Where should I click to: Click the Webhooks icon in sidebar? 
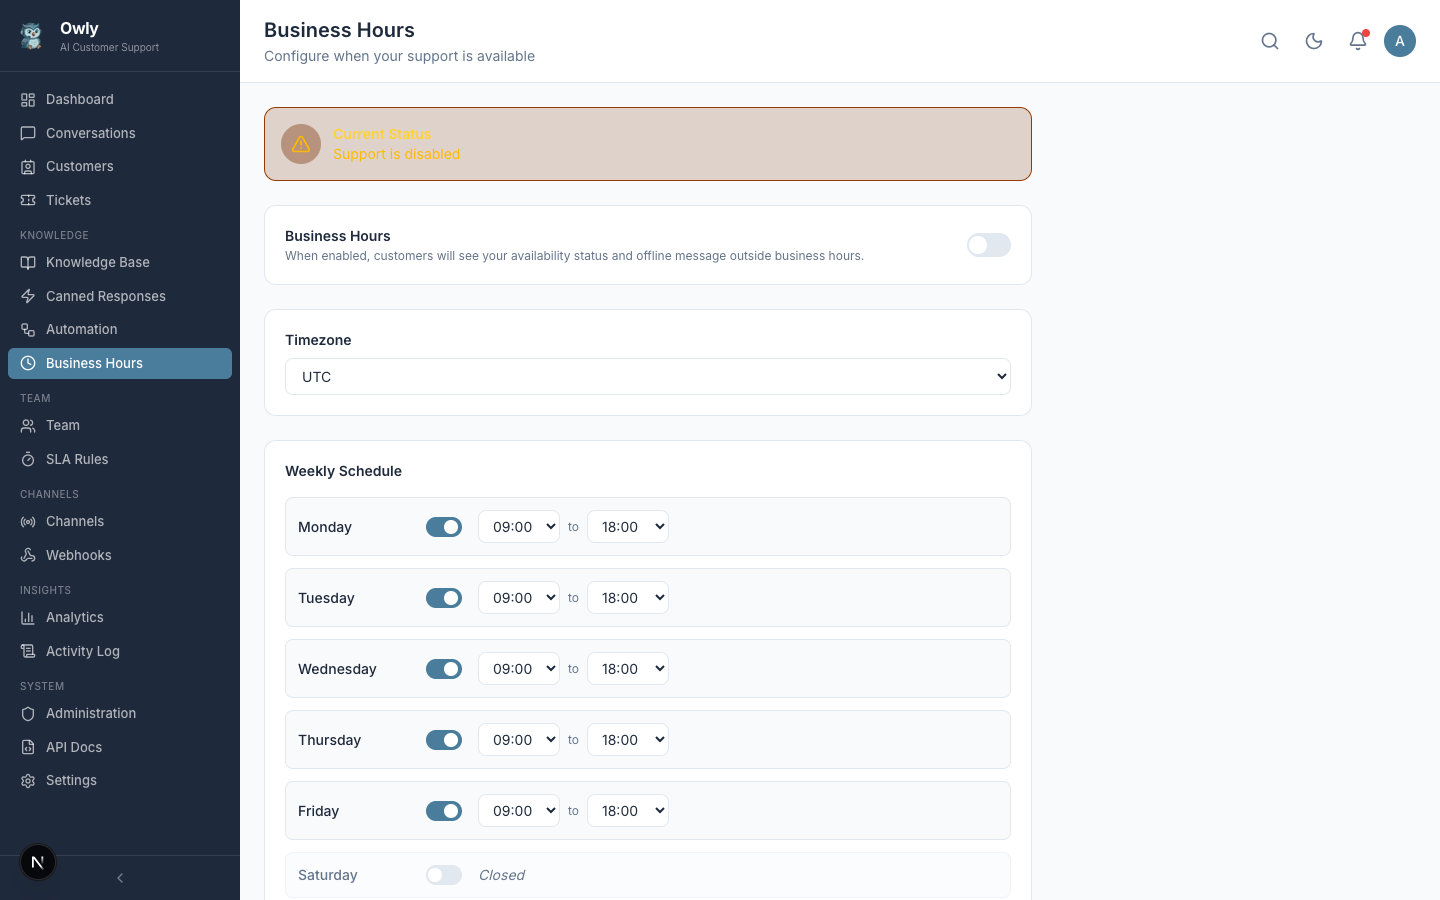28,555
